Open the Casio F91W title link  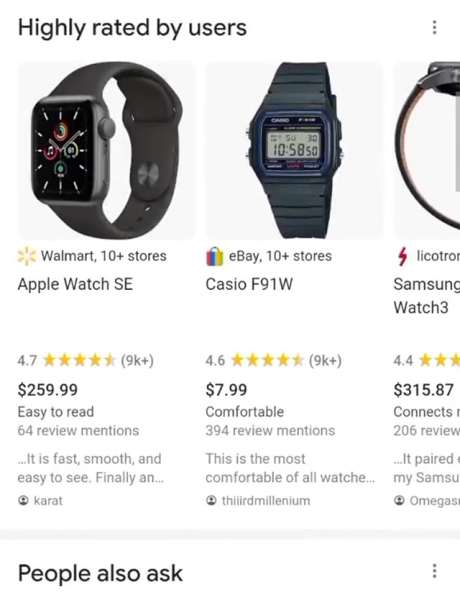click(x=249, y=284)
